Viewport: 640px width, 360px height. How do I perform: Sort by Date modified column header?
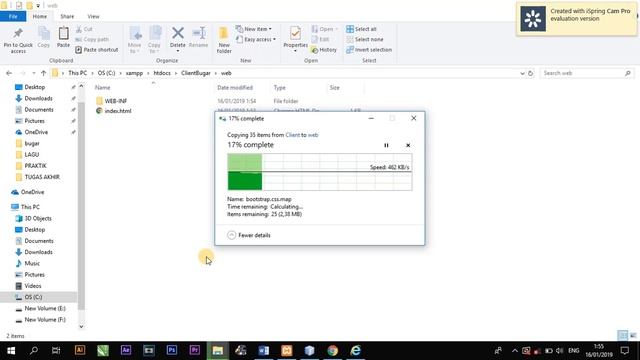[x=235, y=87]
